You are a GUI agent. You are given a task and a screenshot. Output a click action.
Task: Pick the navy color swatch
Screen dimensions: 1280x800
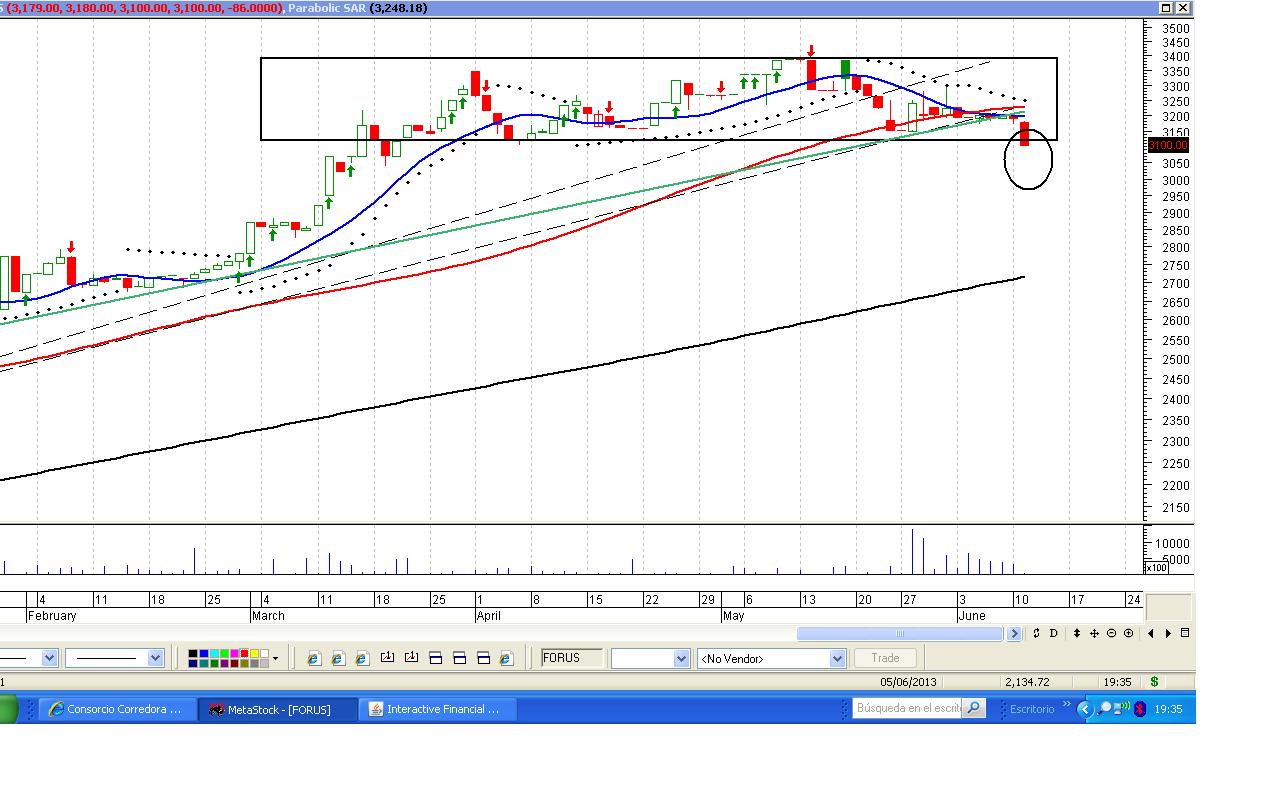193,663
